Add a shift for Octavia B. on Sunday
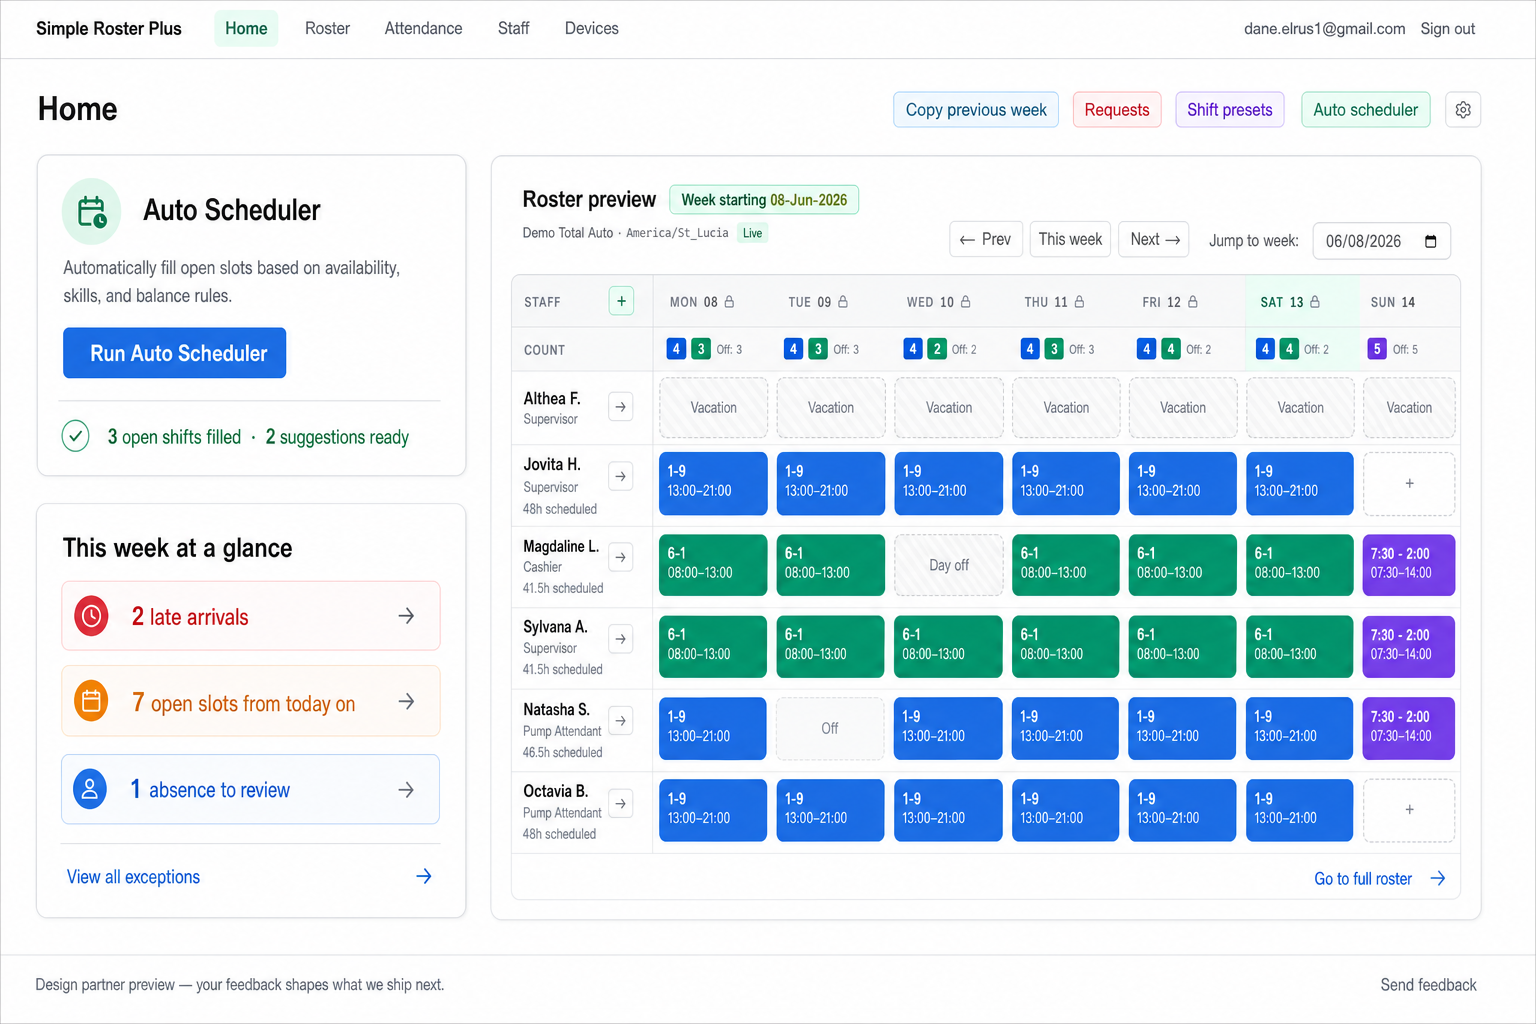This screenshot has width=1536, height=1024. coord(1409,810)
